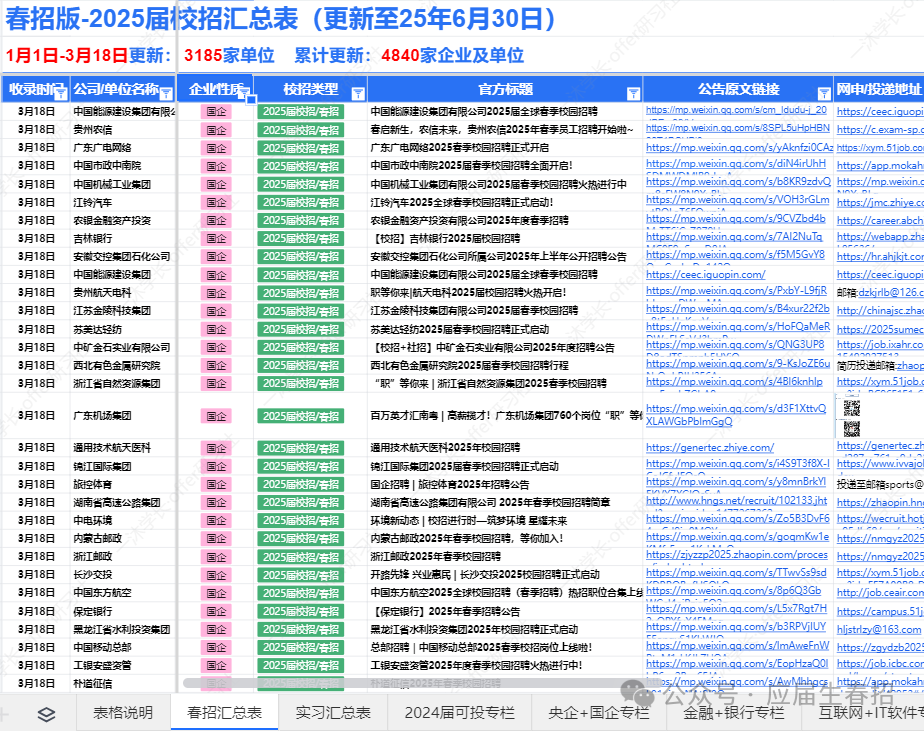
Task: Select the 收录时间 column header cell
Action: pos(35,89)
